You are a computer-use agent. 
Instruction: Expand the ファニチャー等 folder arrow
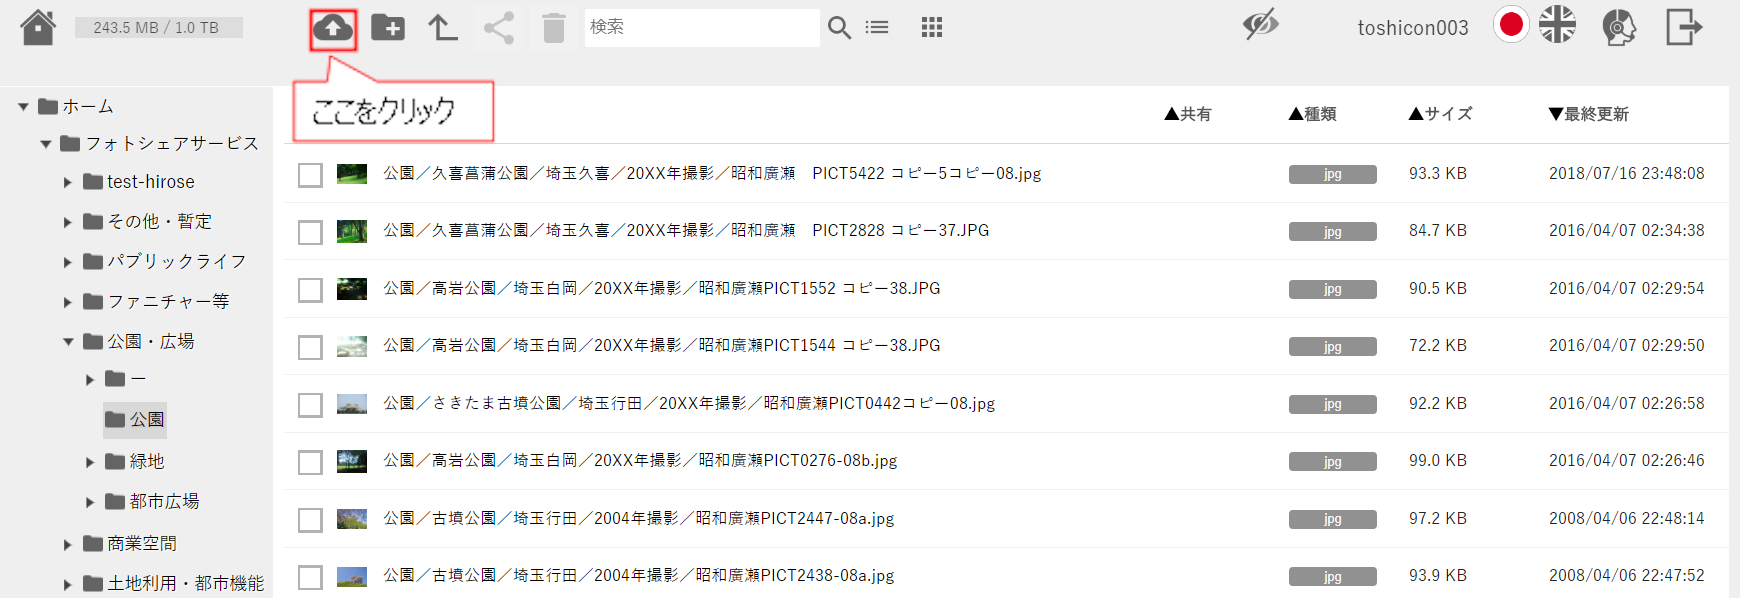pyautogui.click(x=68, y=302)
